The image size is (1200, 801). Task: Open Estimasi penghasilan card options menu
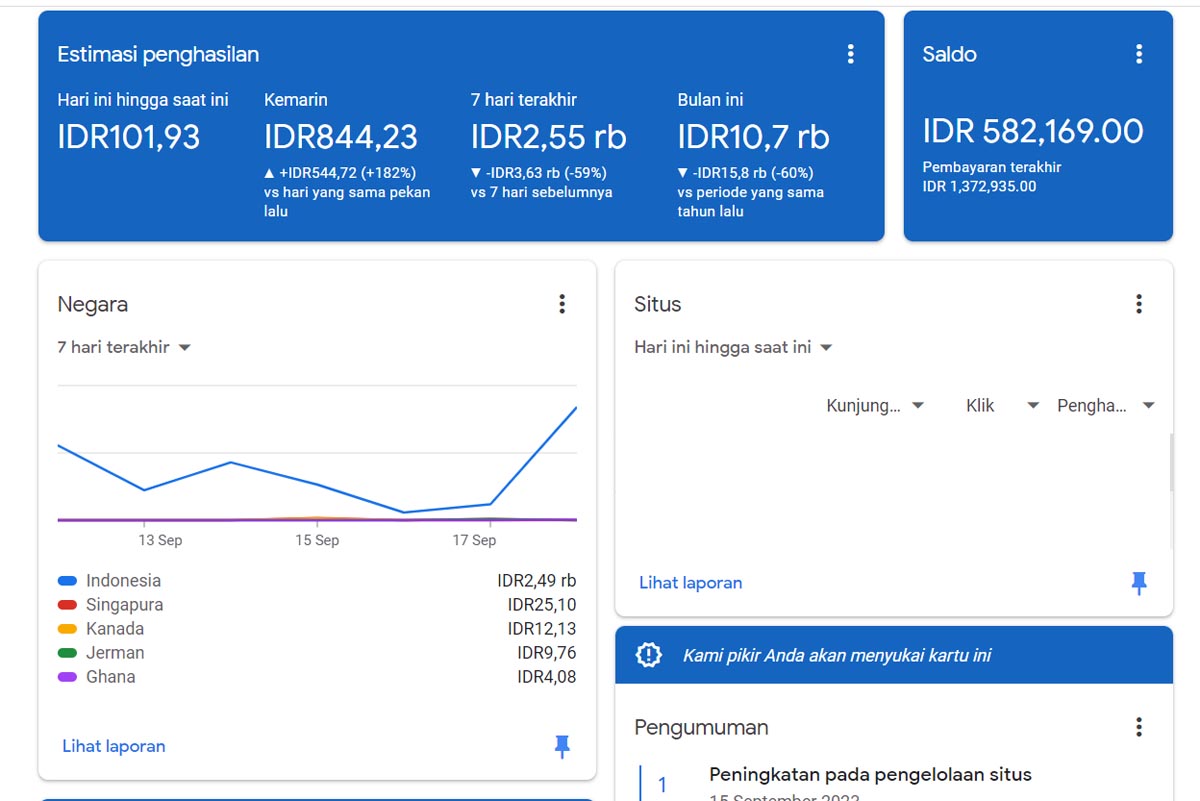click(x=851, y=54)
